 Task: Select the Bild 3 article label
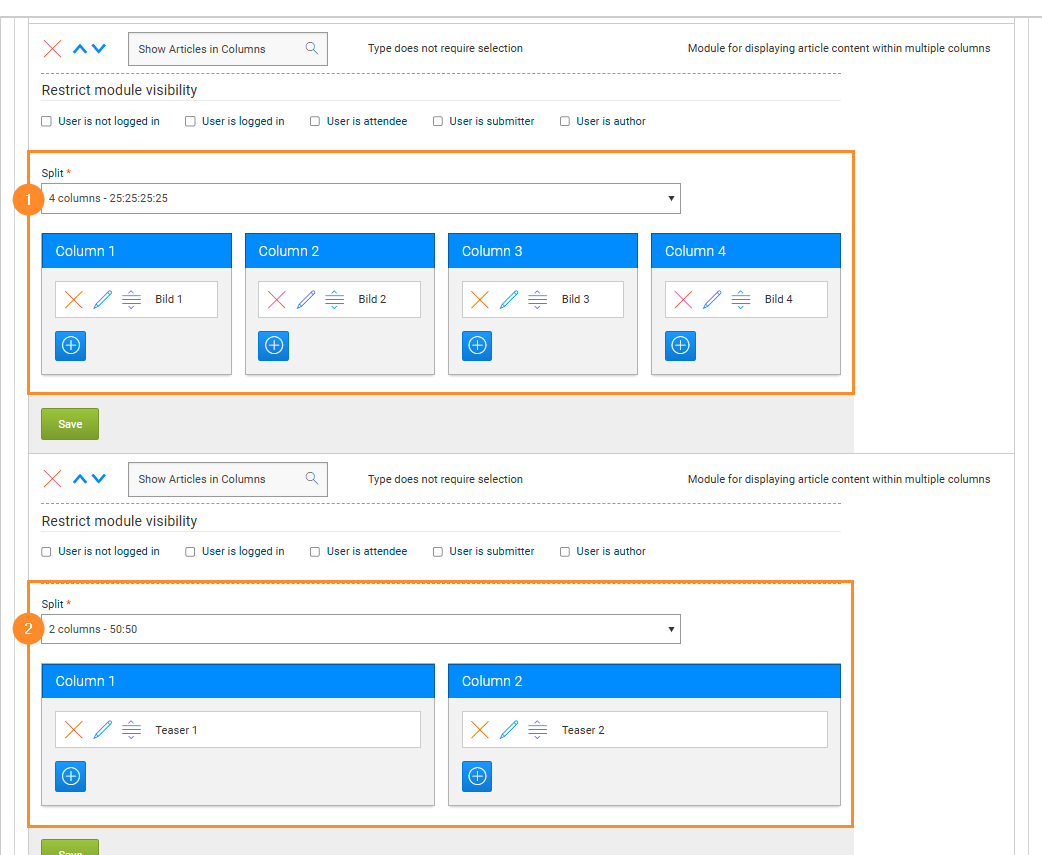(x=575, y=300)
